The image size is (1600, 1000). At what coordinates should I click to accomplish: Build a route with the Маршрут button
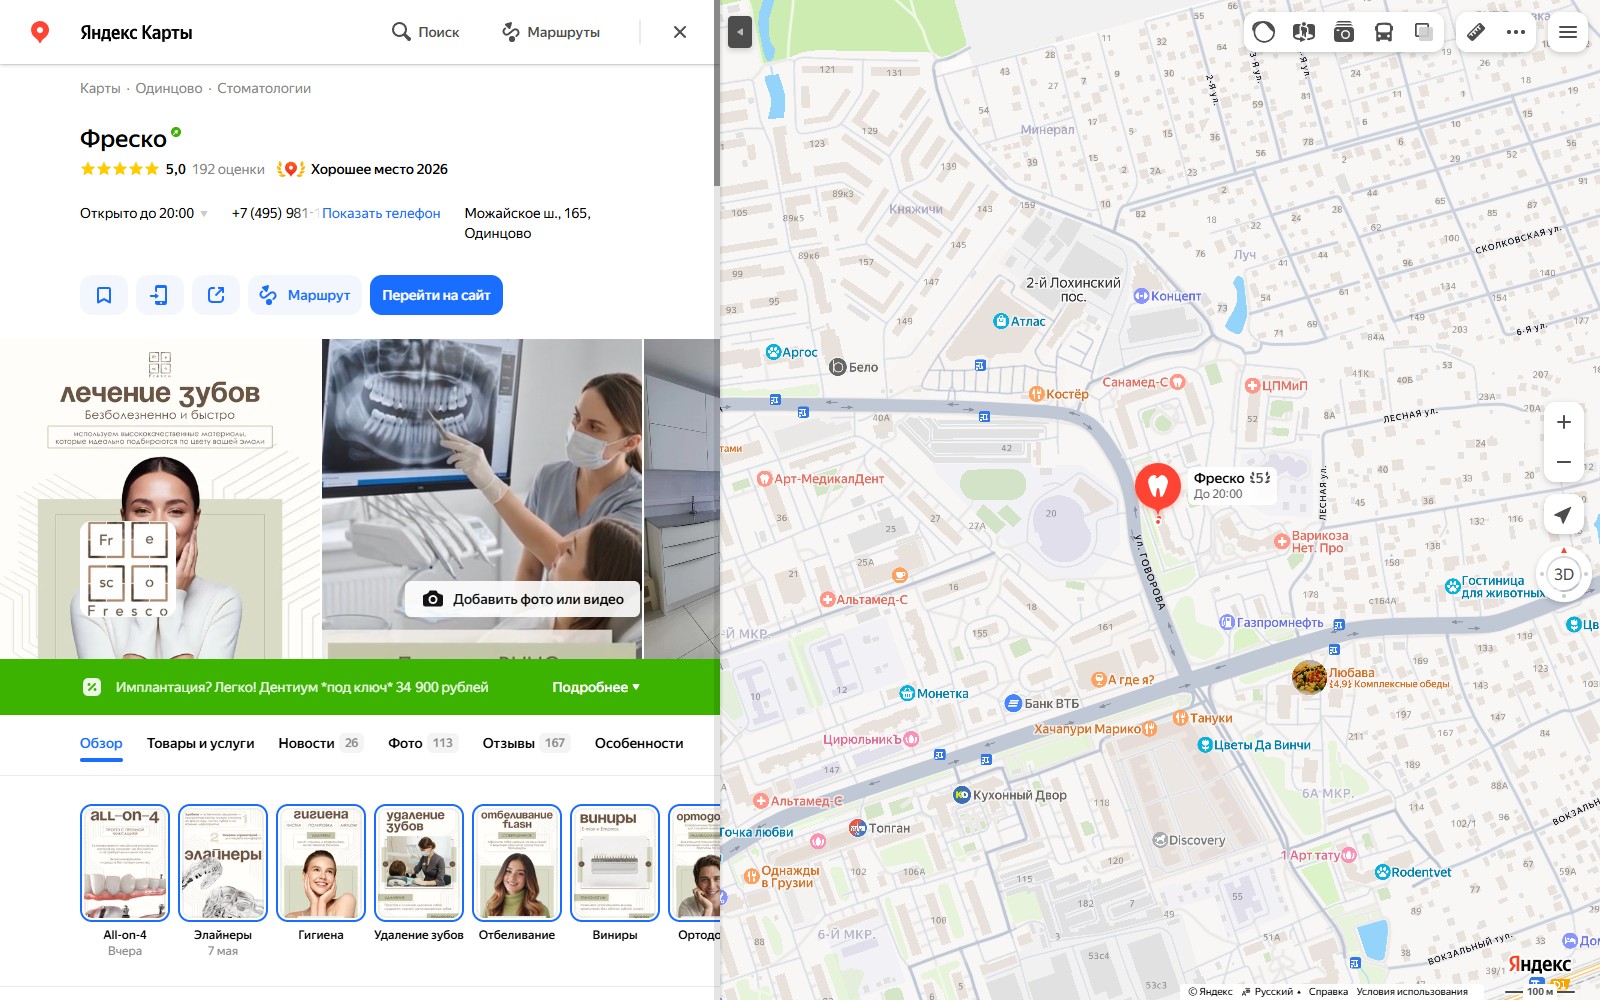305,295
